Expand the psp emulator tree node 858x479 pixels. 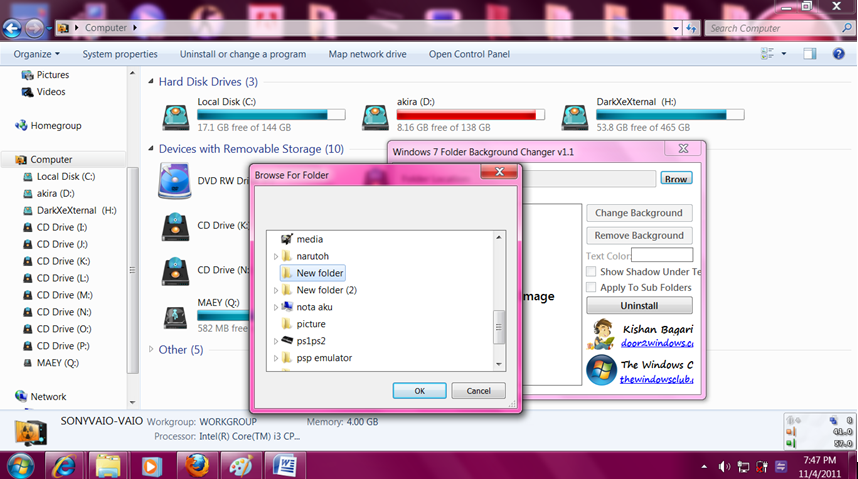pyautogui.click(x=276, y=358)
